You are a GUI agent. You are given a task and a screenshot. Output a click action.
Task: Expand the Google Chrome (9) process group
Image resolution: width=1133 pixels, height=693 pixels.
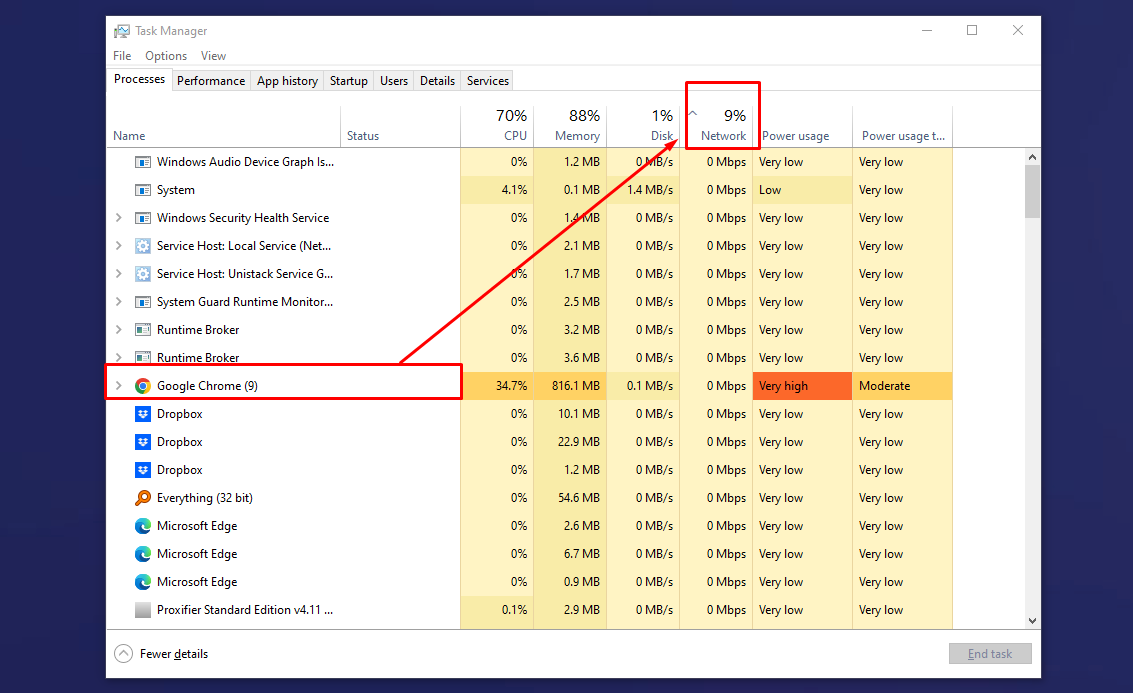pyautogui.click(x=119, y=386)
